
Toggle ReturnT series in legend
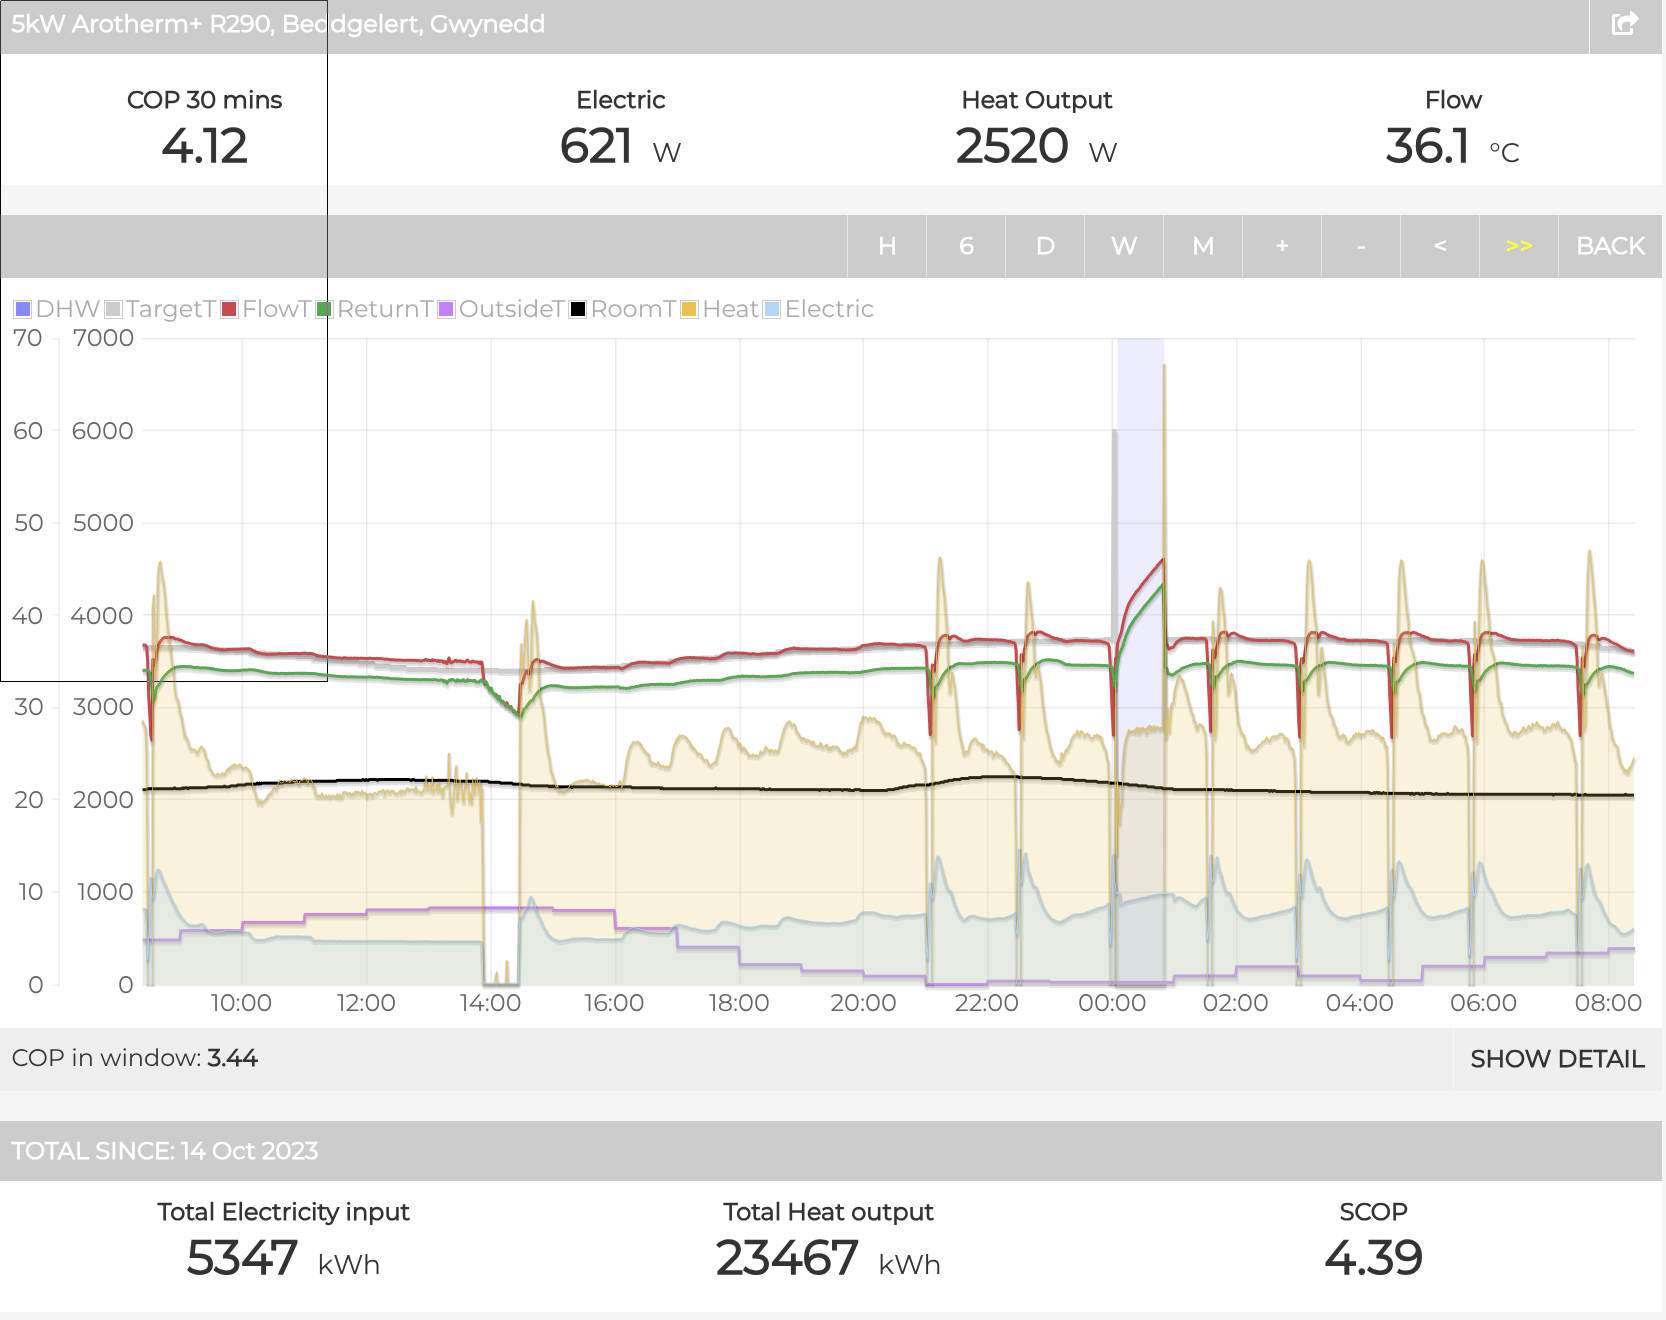coord(374,309)
